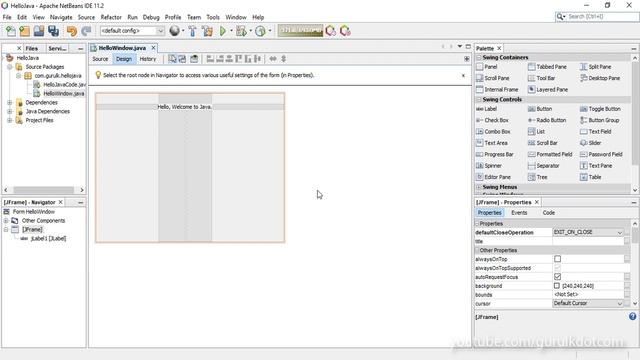This screenshot has width=640, height=360.
Task: Click the background property ellipsis button
Action: [627, 286]
